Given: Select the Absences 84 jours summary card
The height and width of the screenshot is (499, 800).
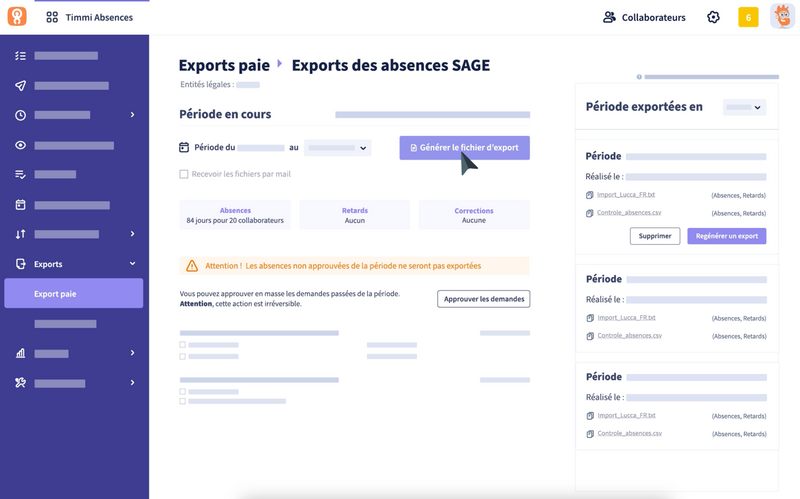Looking at the screenshot, I should tap(235, 215).
